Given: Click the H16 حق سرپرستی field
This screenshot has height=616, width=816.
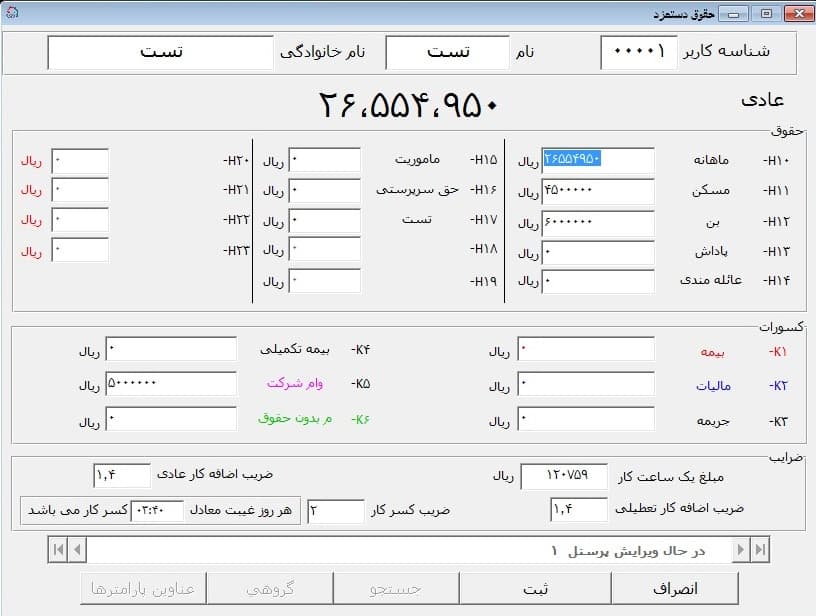Looking at the screenshot, I should [x=325, y=190].
